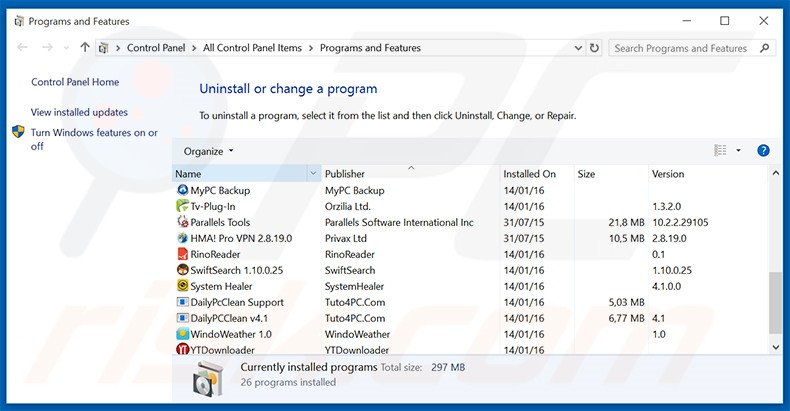Navigate to Control Panel breadcrumb
The image size is (790, 411).
(x=156, y=48)
